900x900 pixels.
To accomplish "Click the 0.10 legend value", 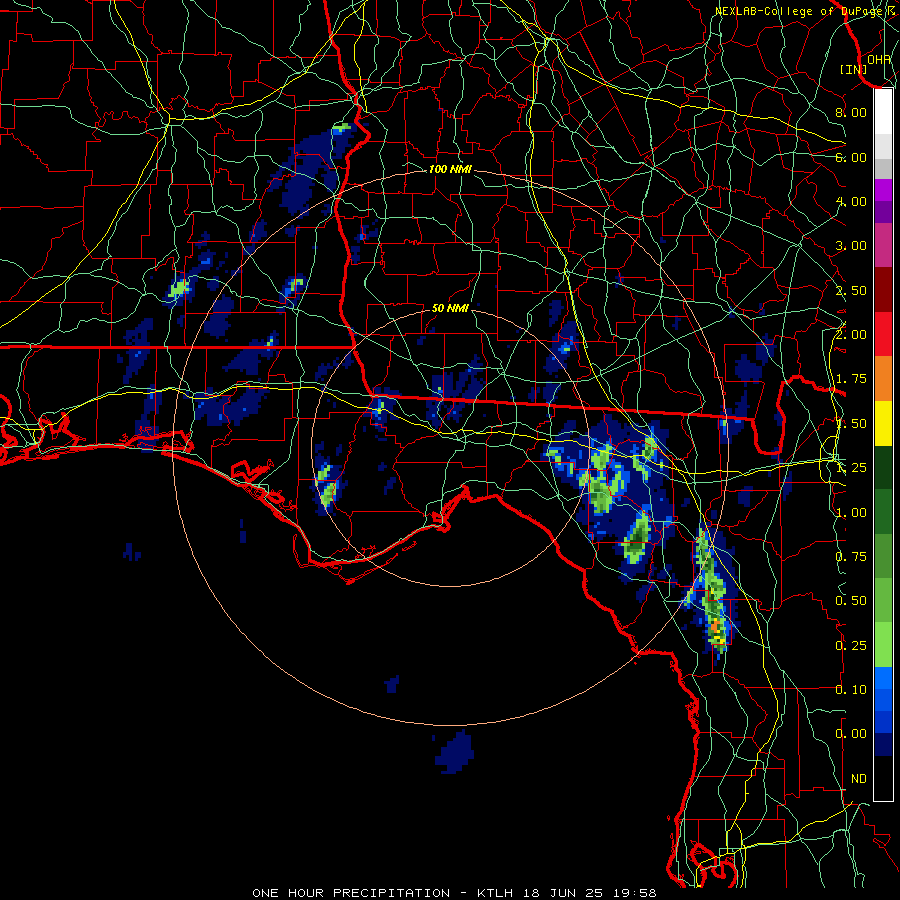I will (x=851, y=690).
